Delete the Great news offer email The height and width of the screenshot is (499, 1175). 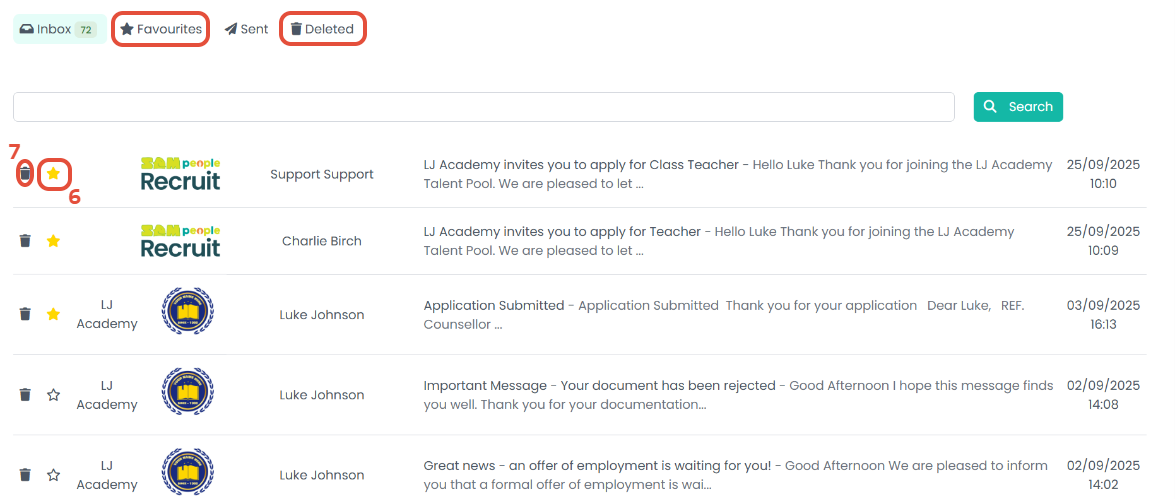[x=25, y=475]
